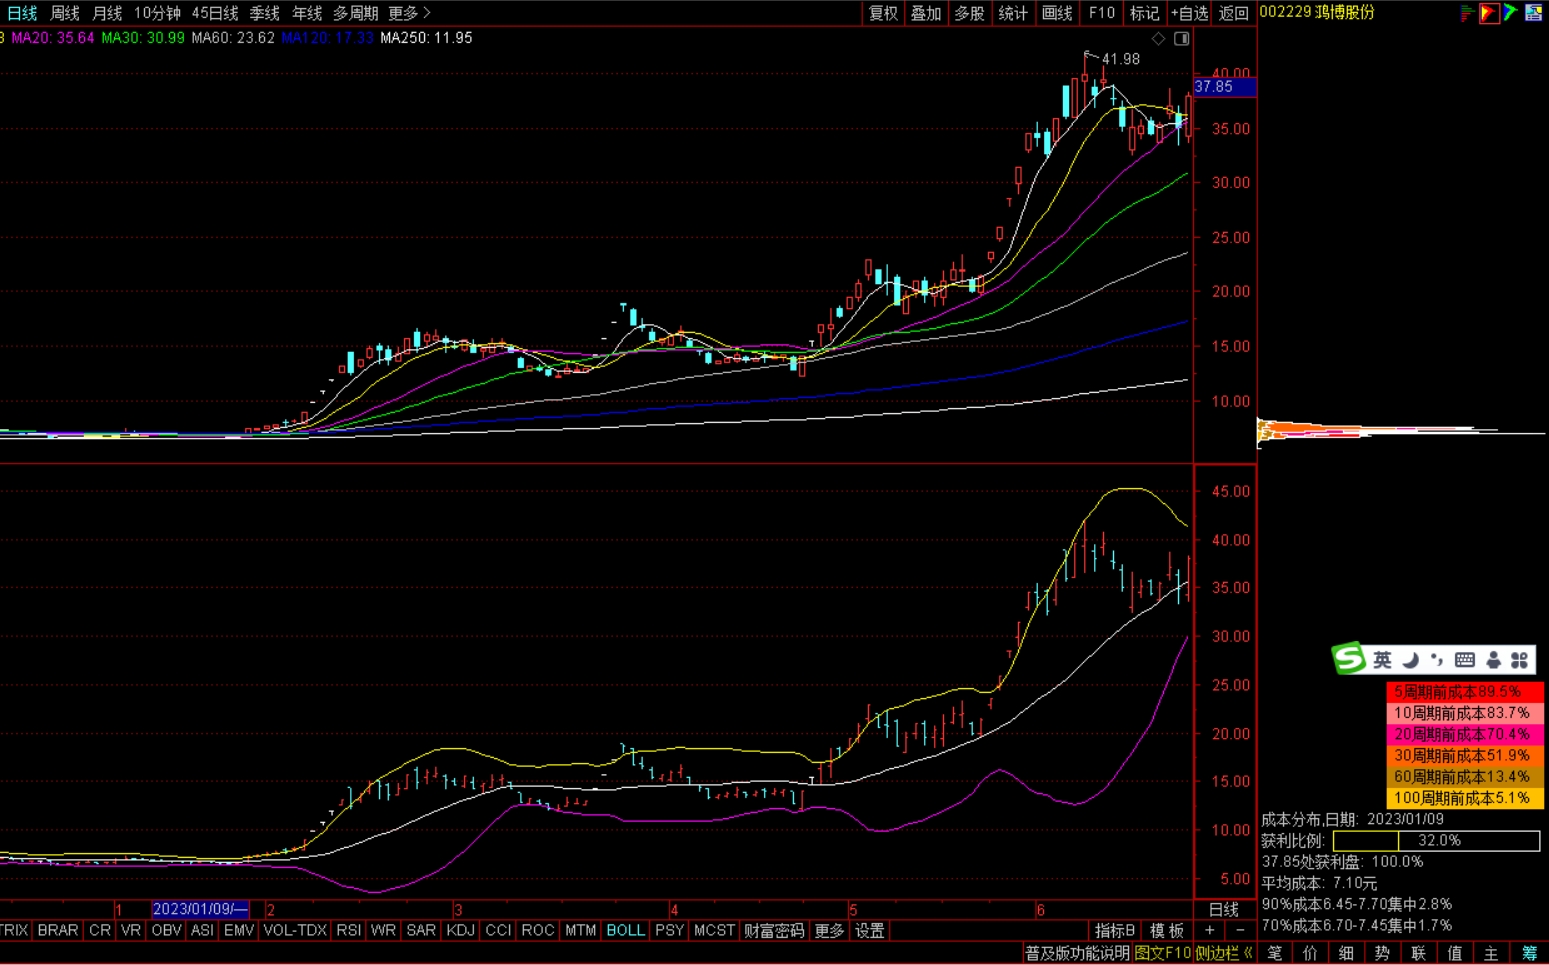Click the red-green horizontal bars chip icon
Screen dimensions: 1549x965
click(1467, 13)
